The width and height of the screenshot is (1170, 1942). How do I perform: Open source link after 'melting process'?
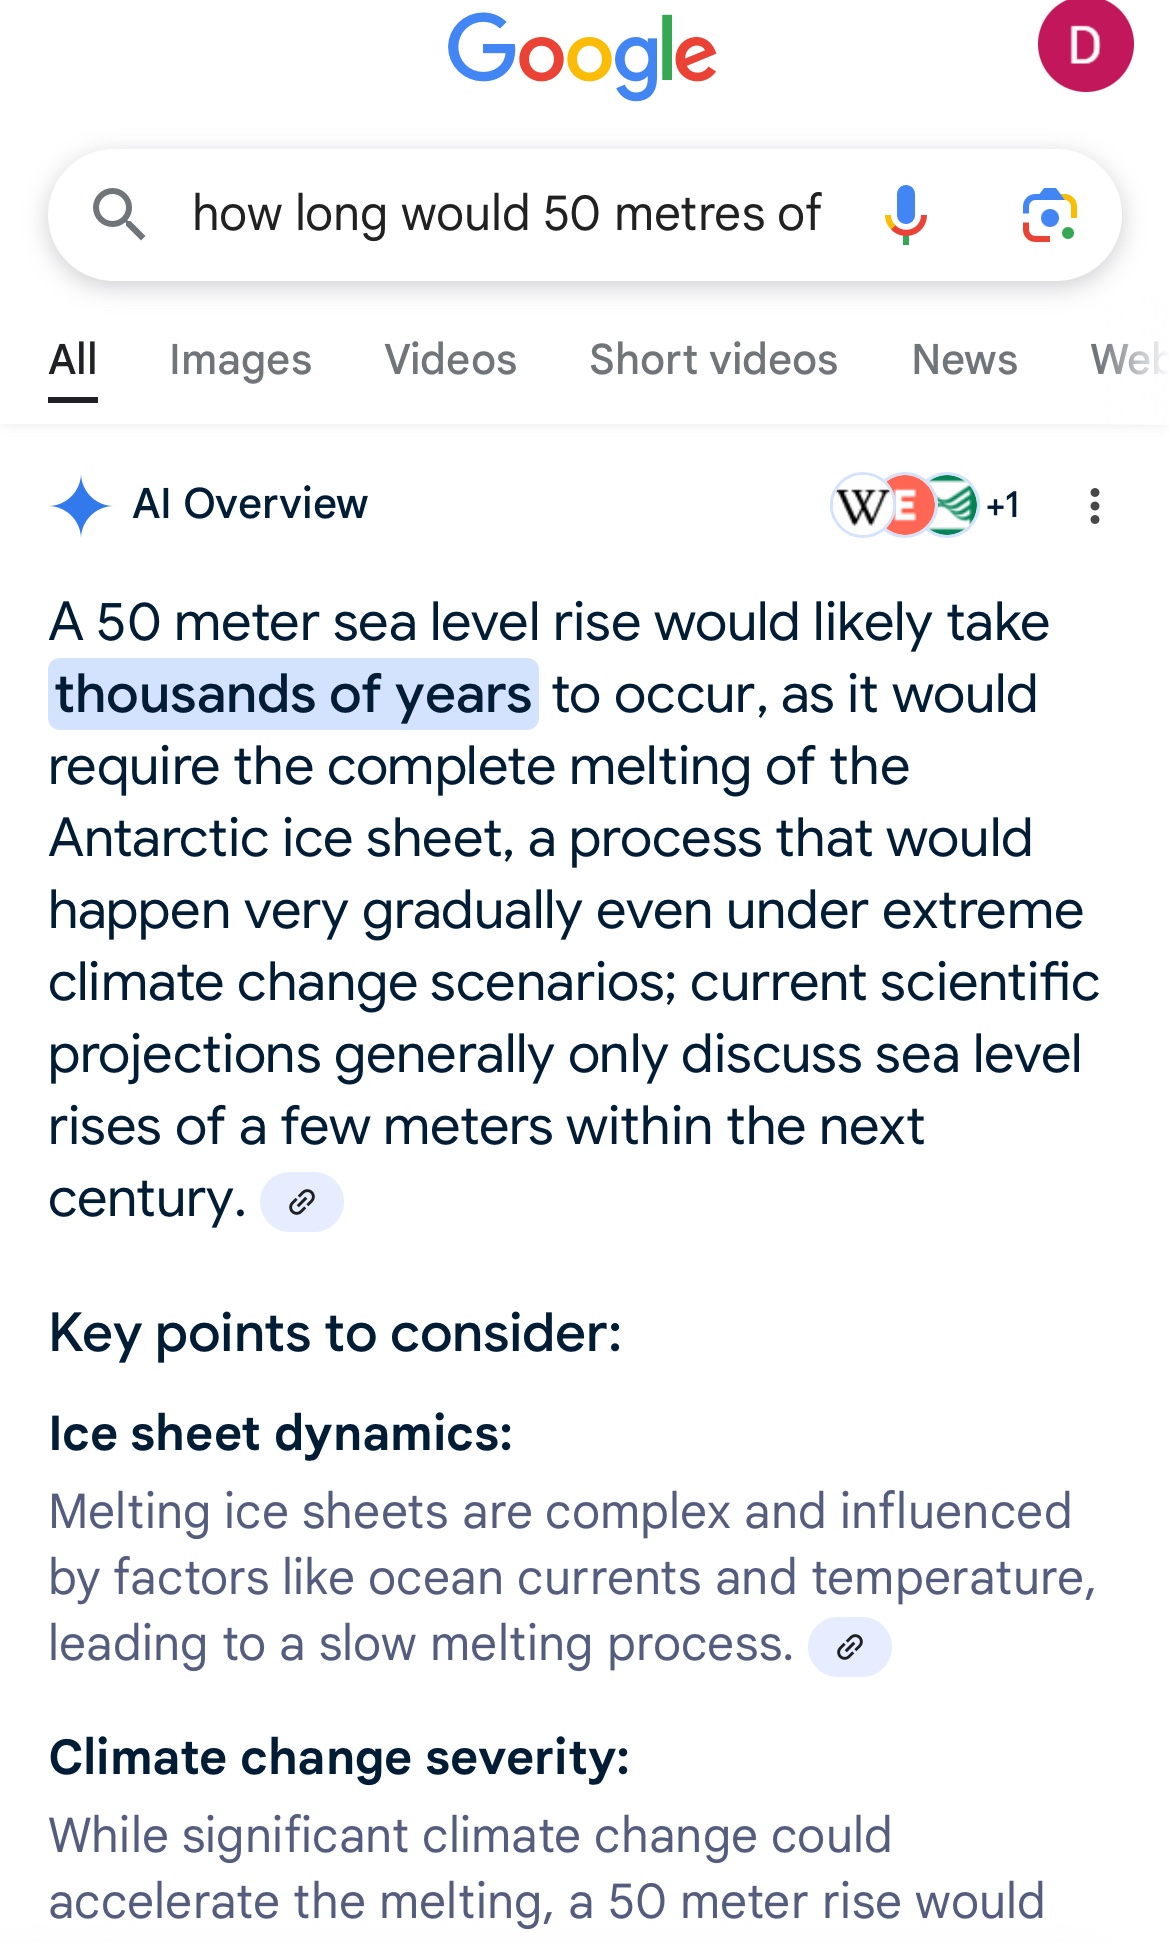tap(850, 1647)
